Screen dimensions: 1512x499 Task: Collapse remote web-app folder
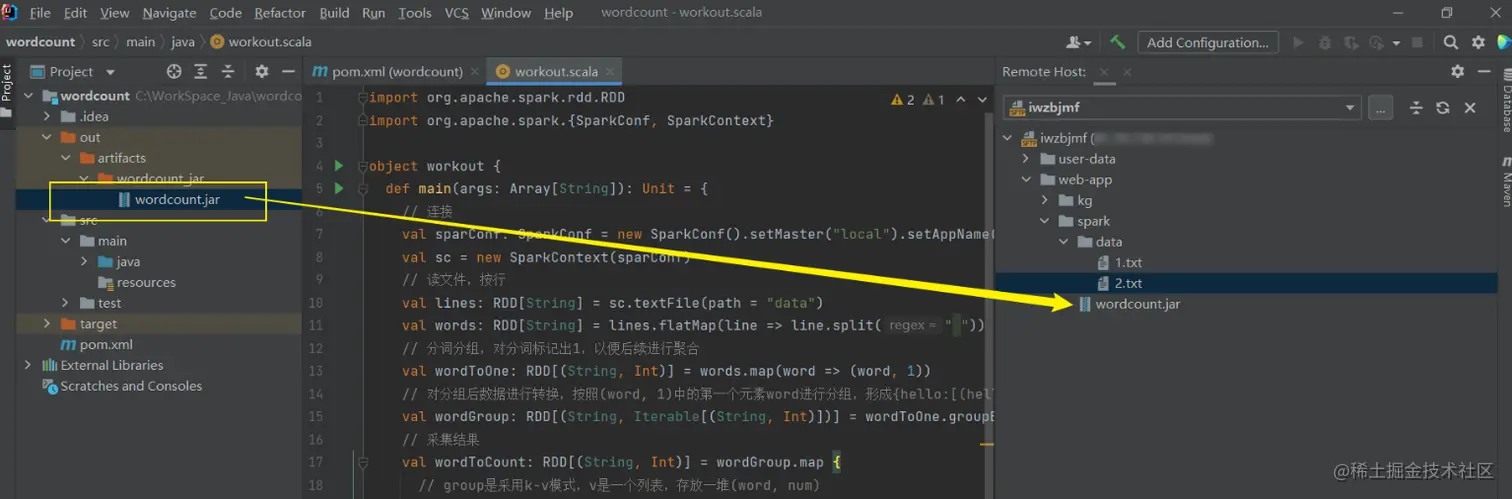click(x=1026, y=180)
